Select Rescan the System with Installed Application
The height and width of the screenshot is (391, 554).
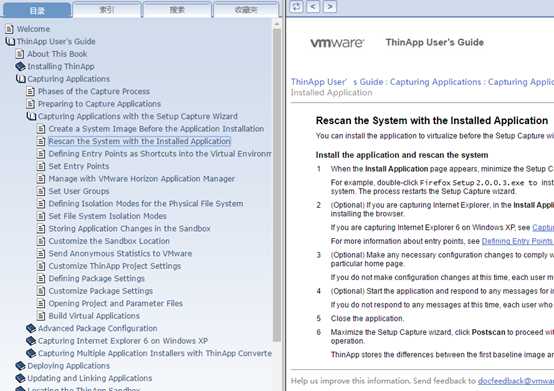139,141
